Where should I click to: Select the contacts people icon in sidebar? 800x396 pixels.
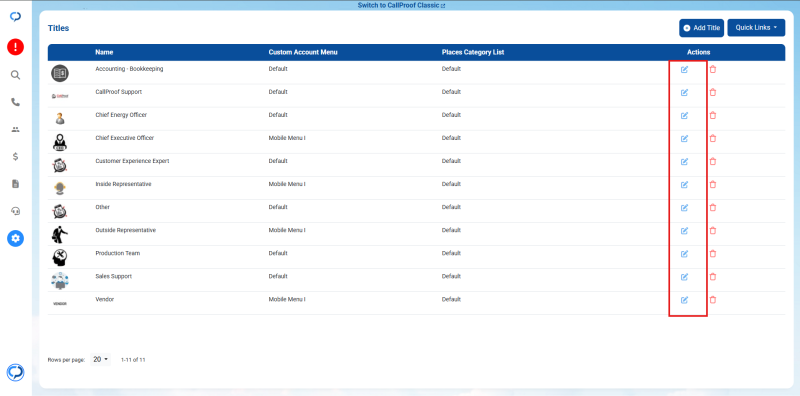pos(15,130)
